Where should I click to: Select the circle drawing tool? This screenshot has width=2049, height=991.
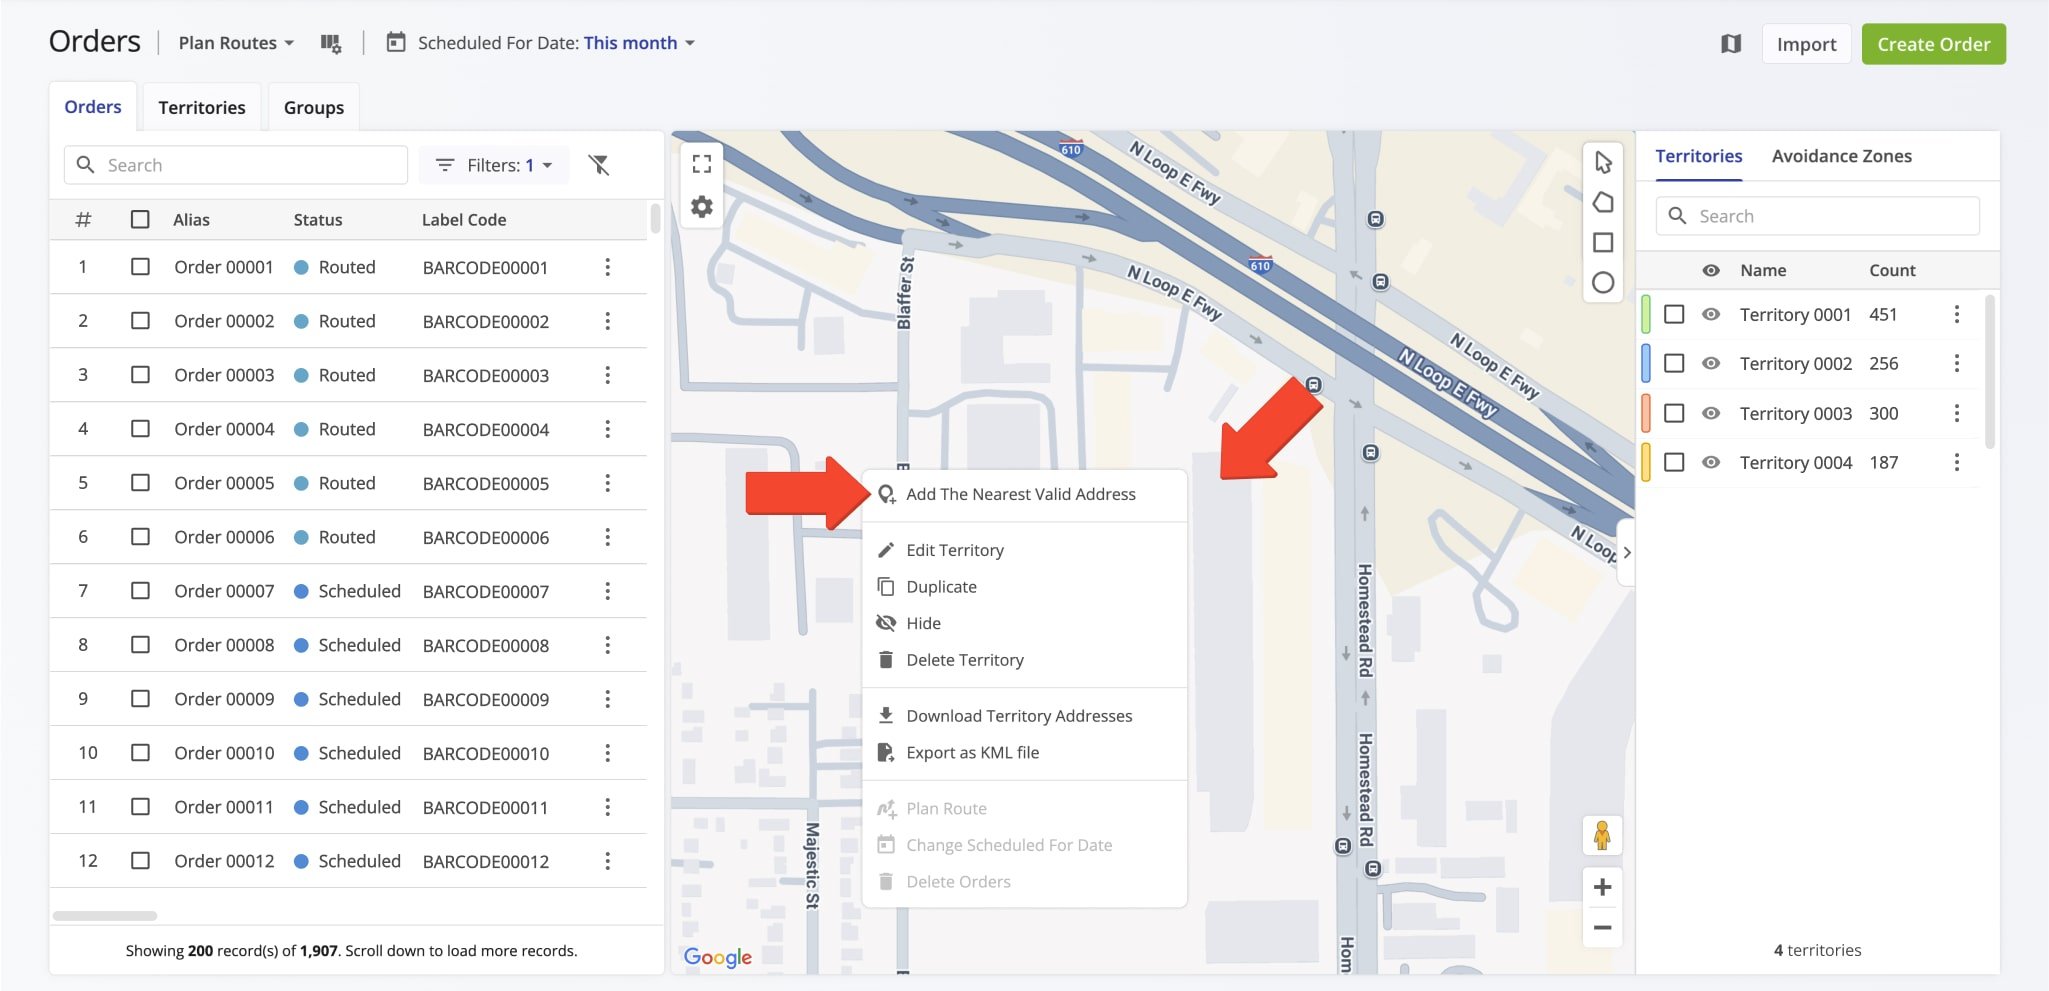pyautogui.click(x=1603, y=283)
